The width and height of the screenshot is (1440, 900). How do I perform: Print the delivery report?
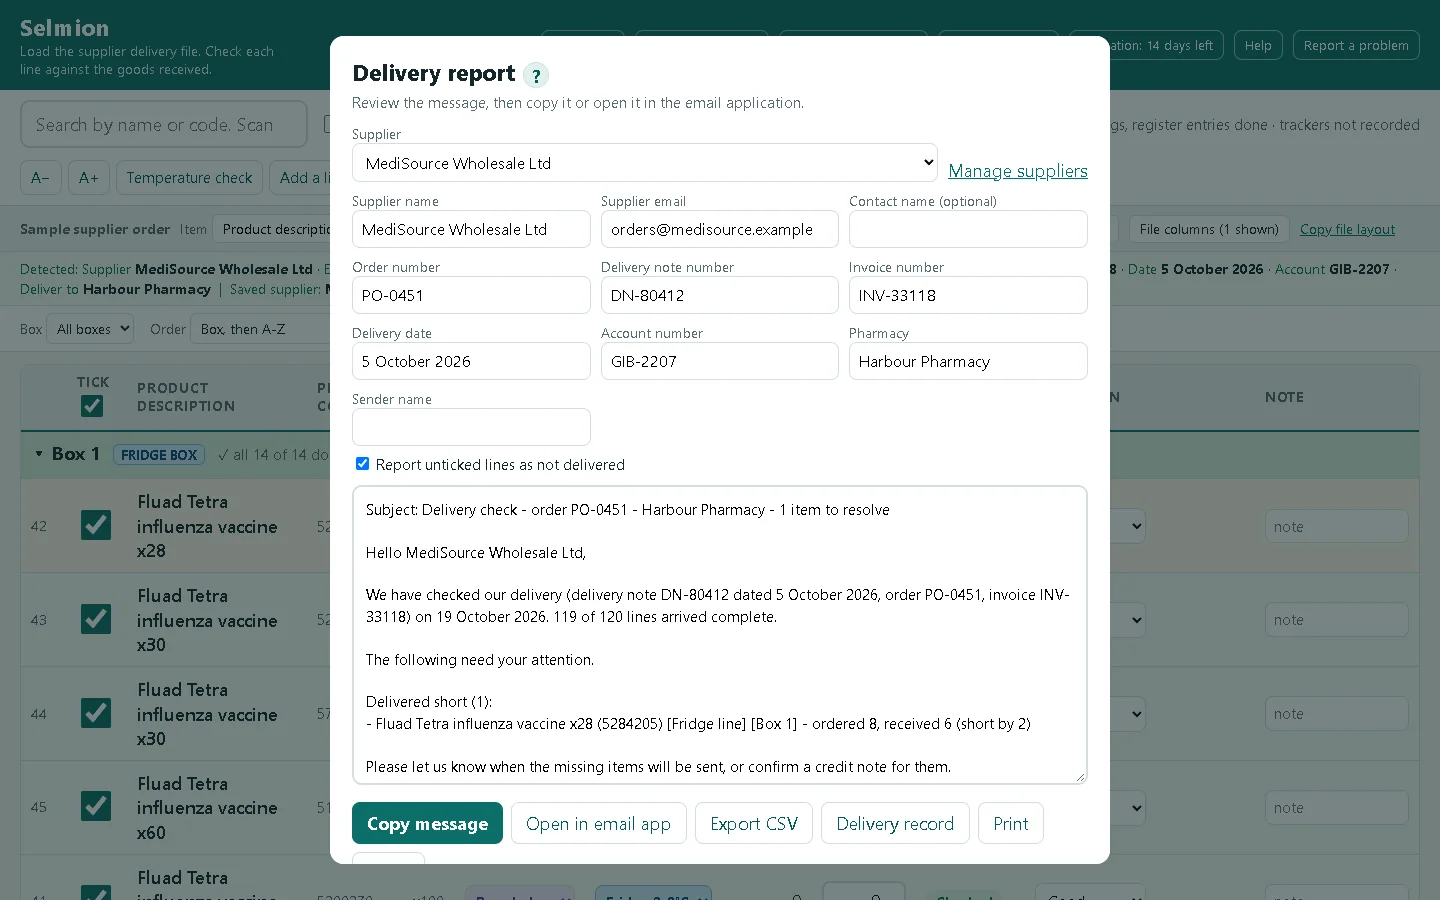click(1011, 823)
